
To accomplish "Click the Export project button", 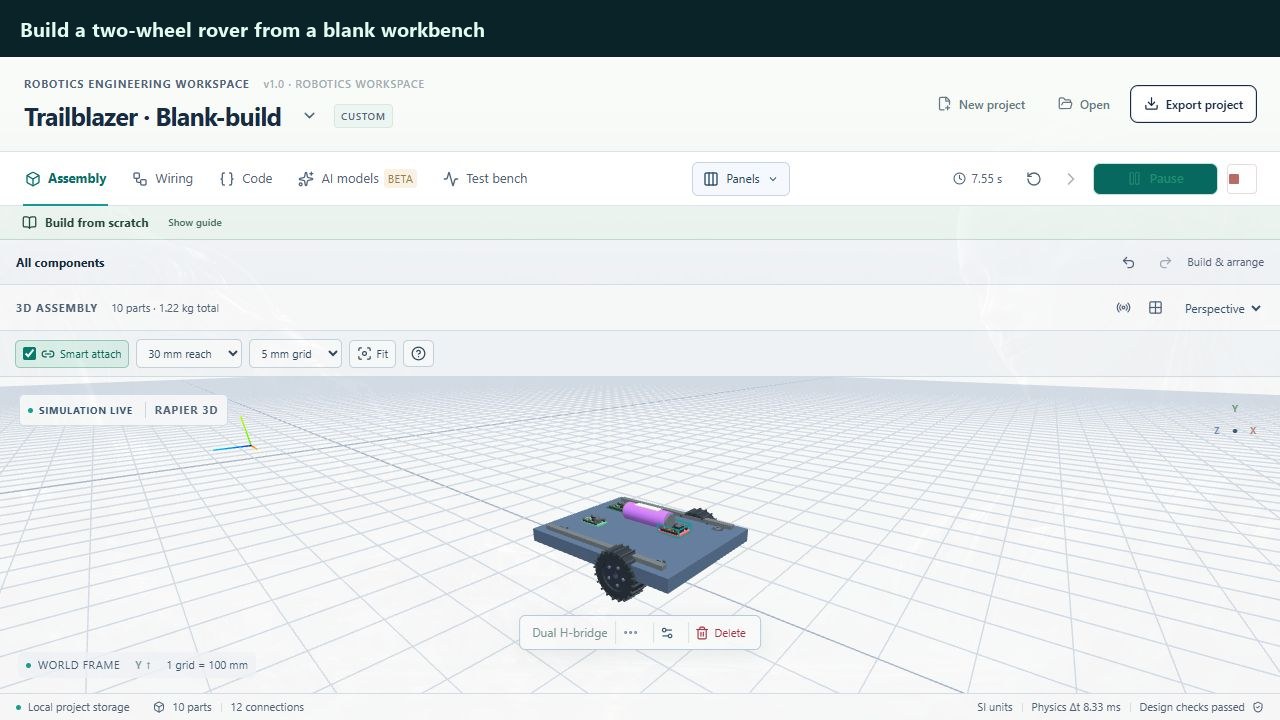I will point(1193,104).
